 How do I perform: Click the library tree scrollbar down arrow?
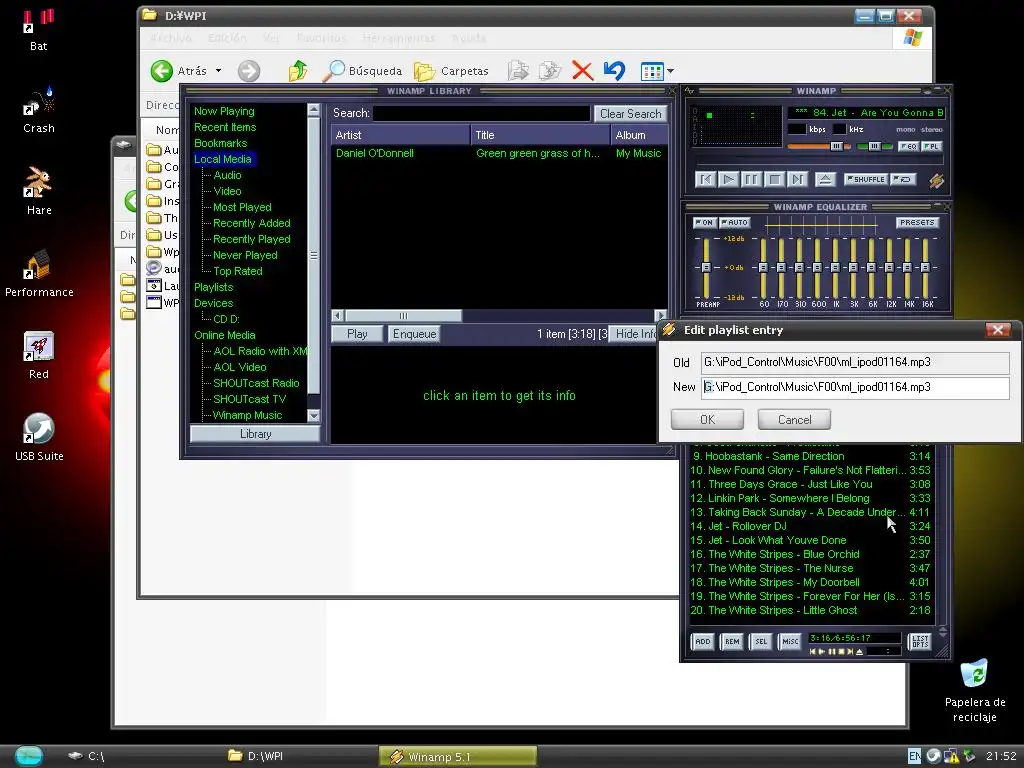[313, 415]
